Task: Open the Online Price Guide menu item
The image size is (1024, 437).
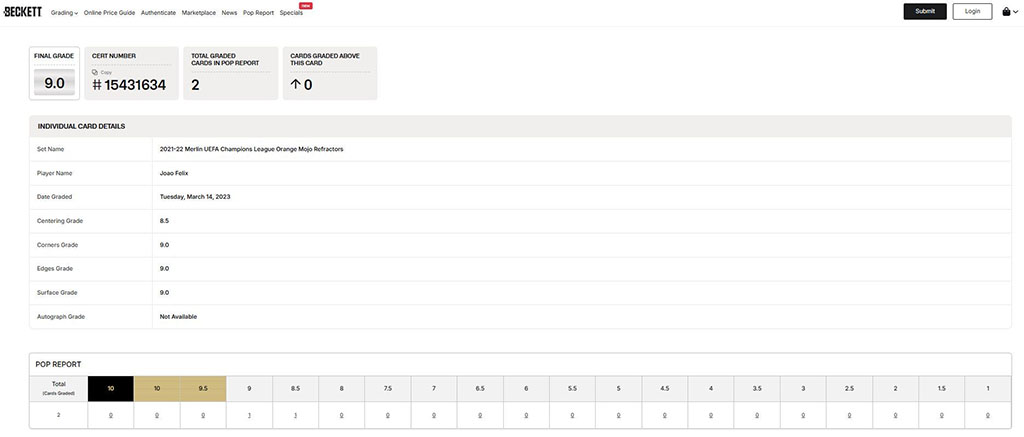Action: 110,12
